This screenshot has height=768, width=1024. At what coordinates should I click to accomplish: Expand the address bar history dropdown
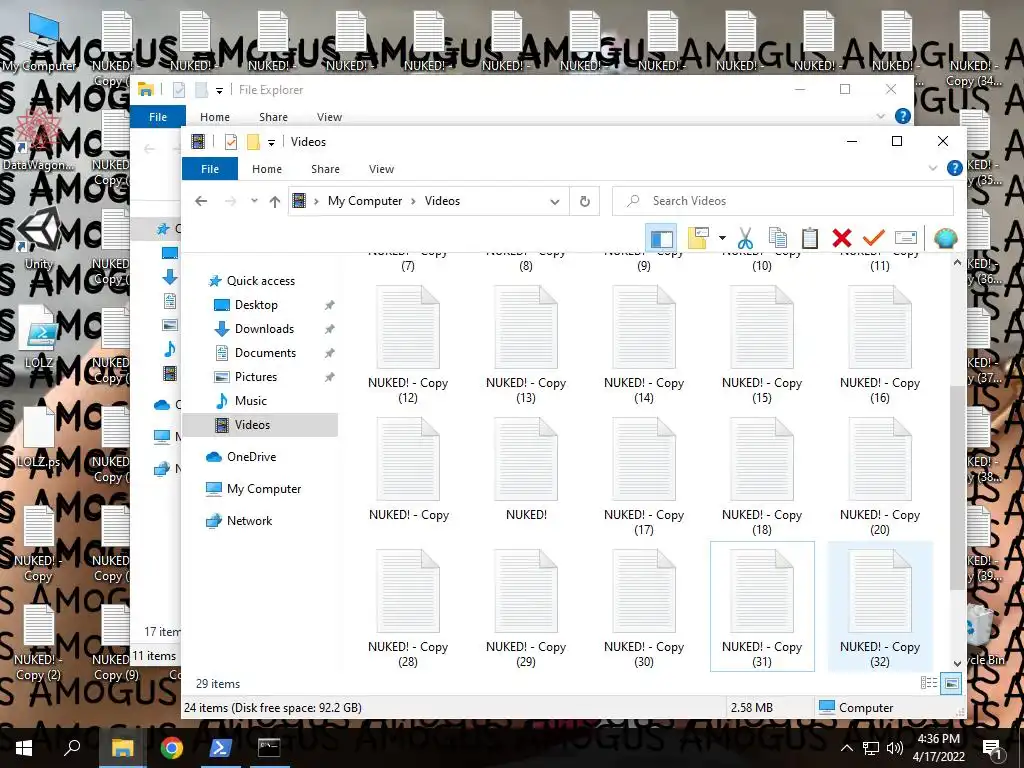point(554,201)
